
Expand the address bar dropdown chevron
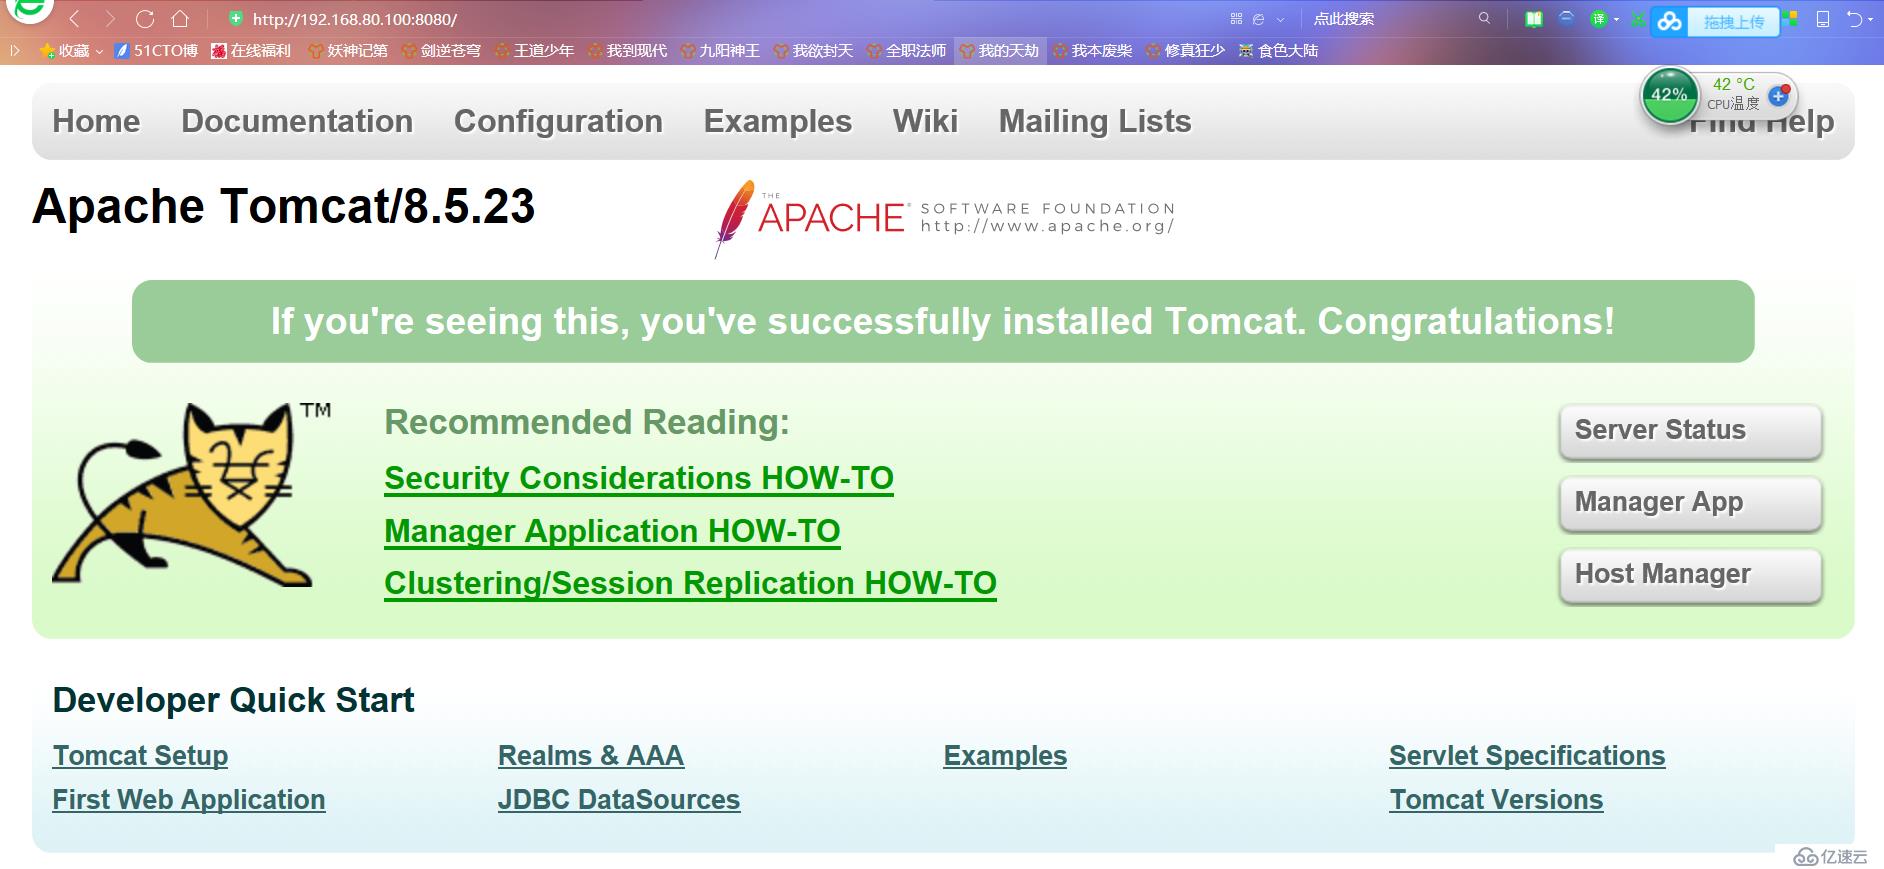[1281, 20]
